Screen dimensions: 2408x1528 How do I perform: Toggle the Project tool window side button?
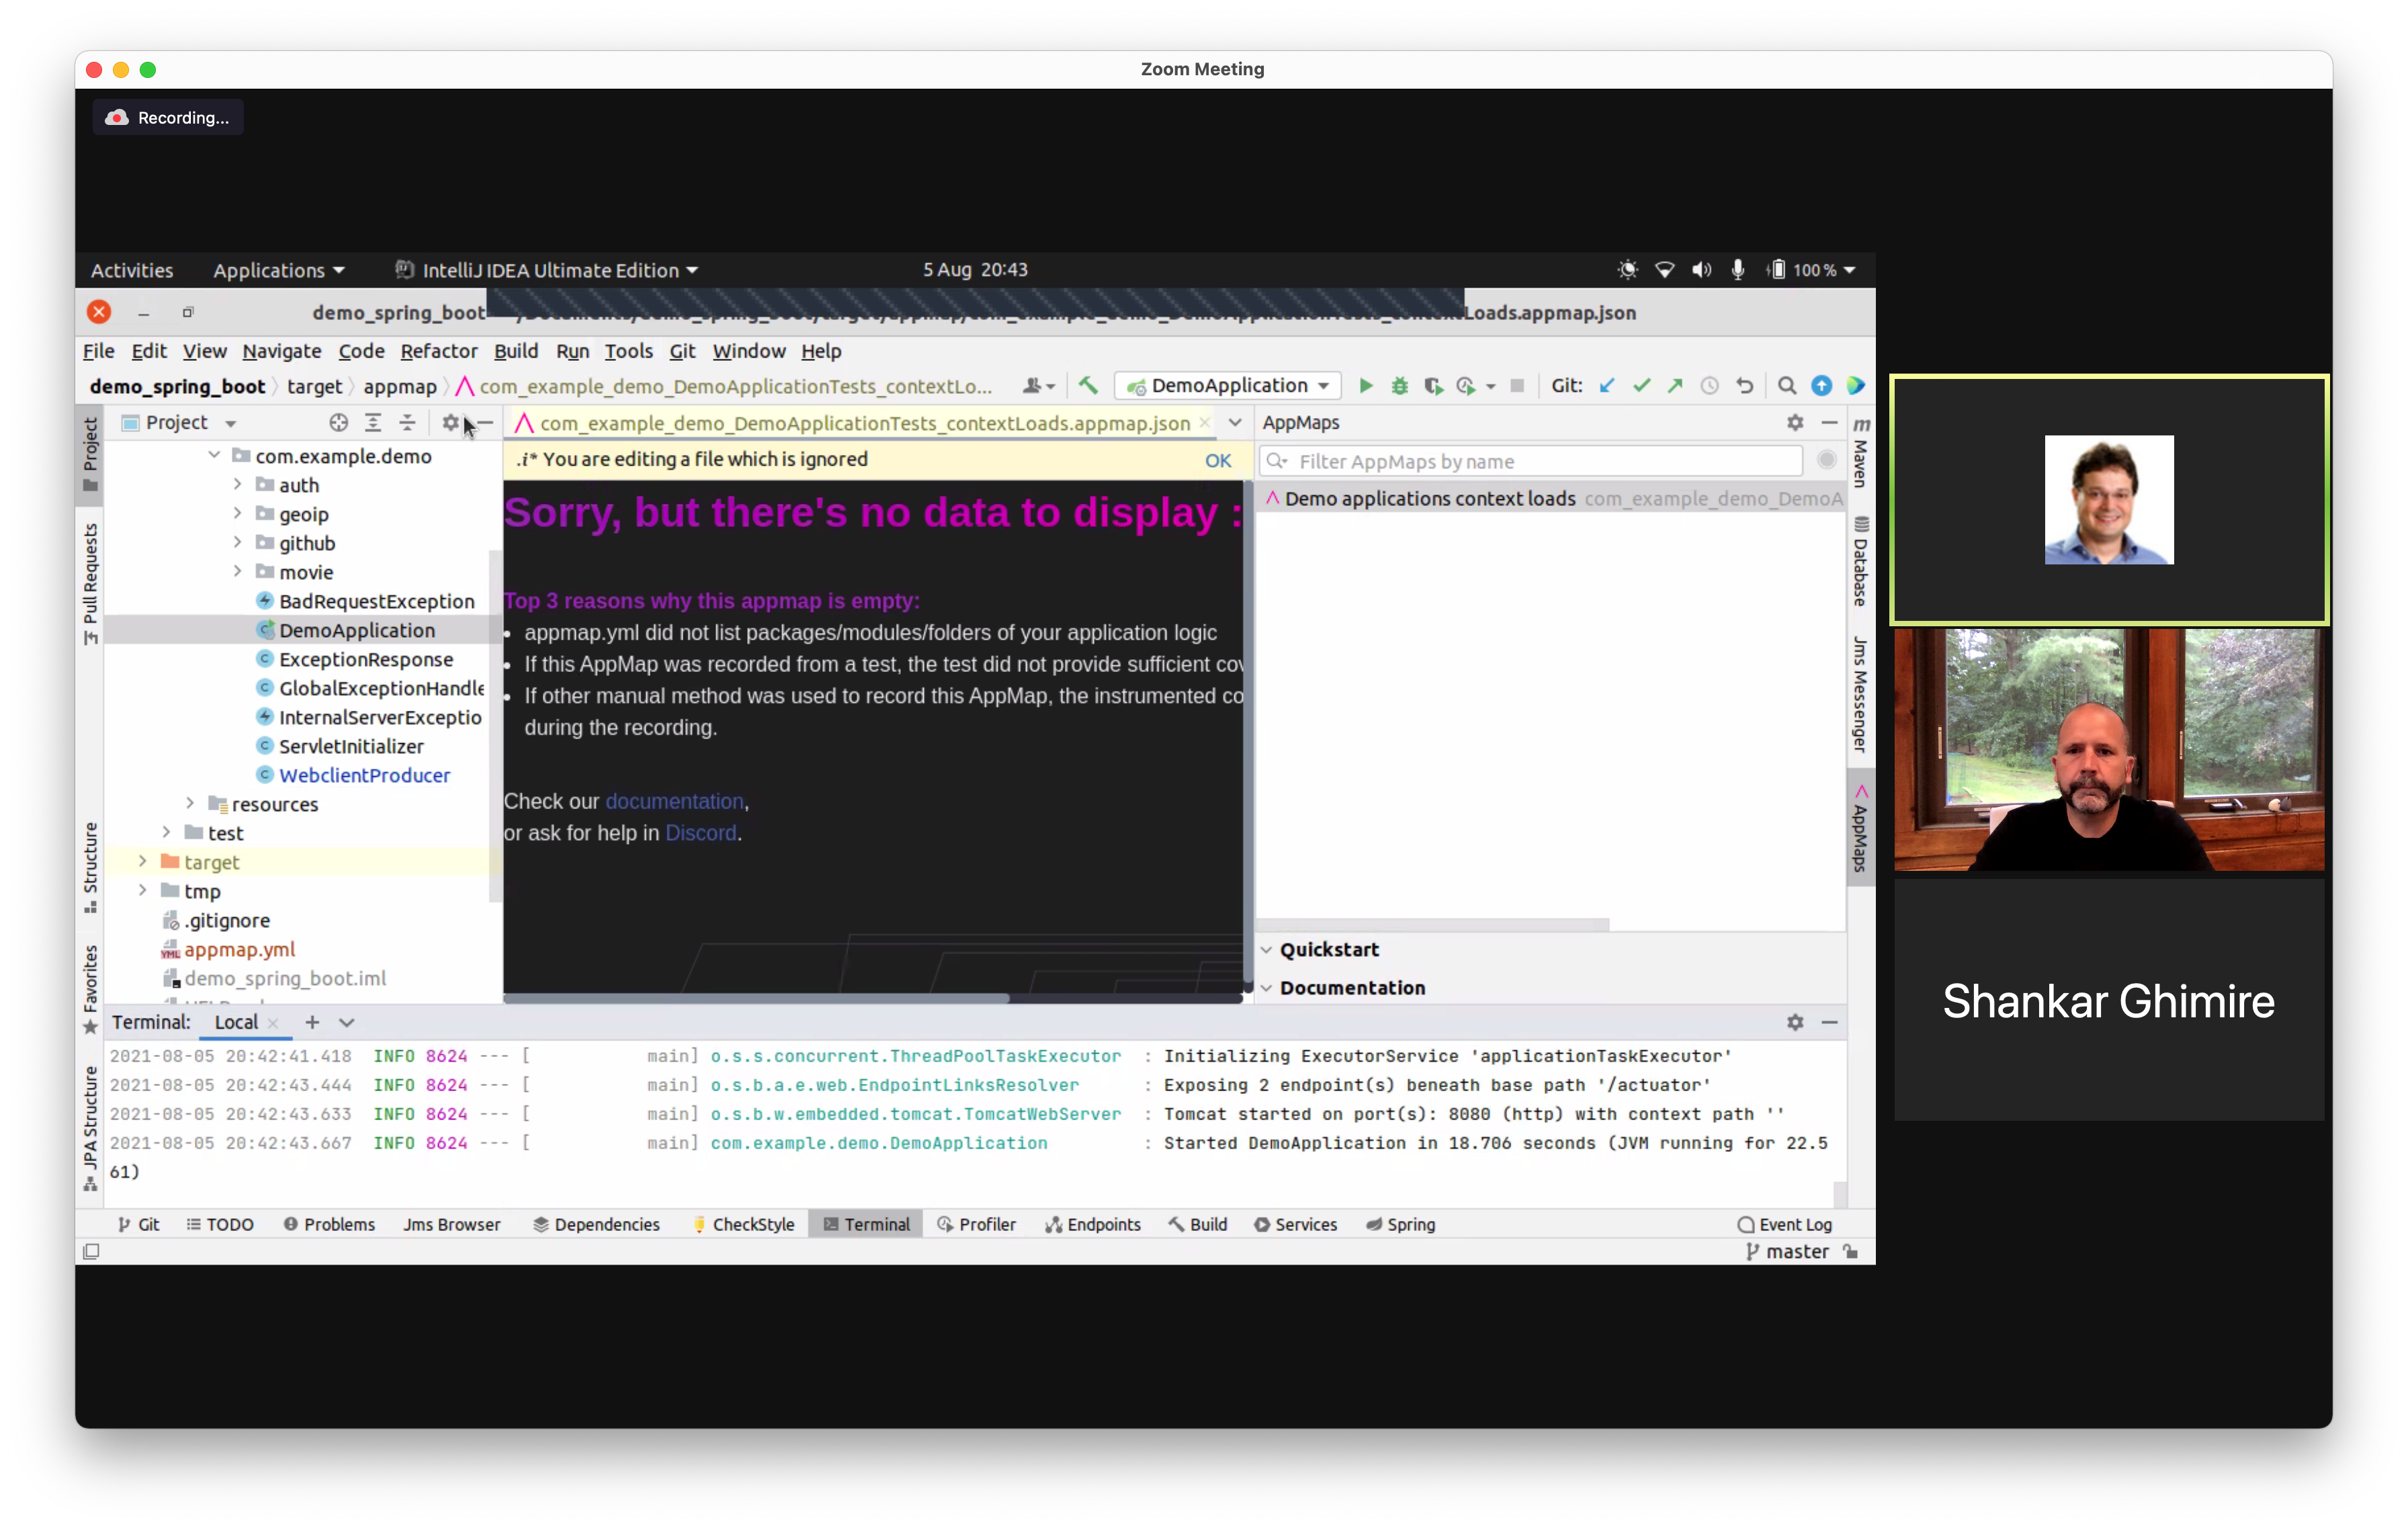(90, 455)
